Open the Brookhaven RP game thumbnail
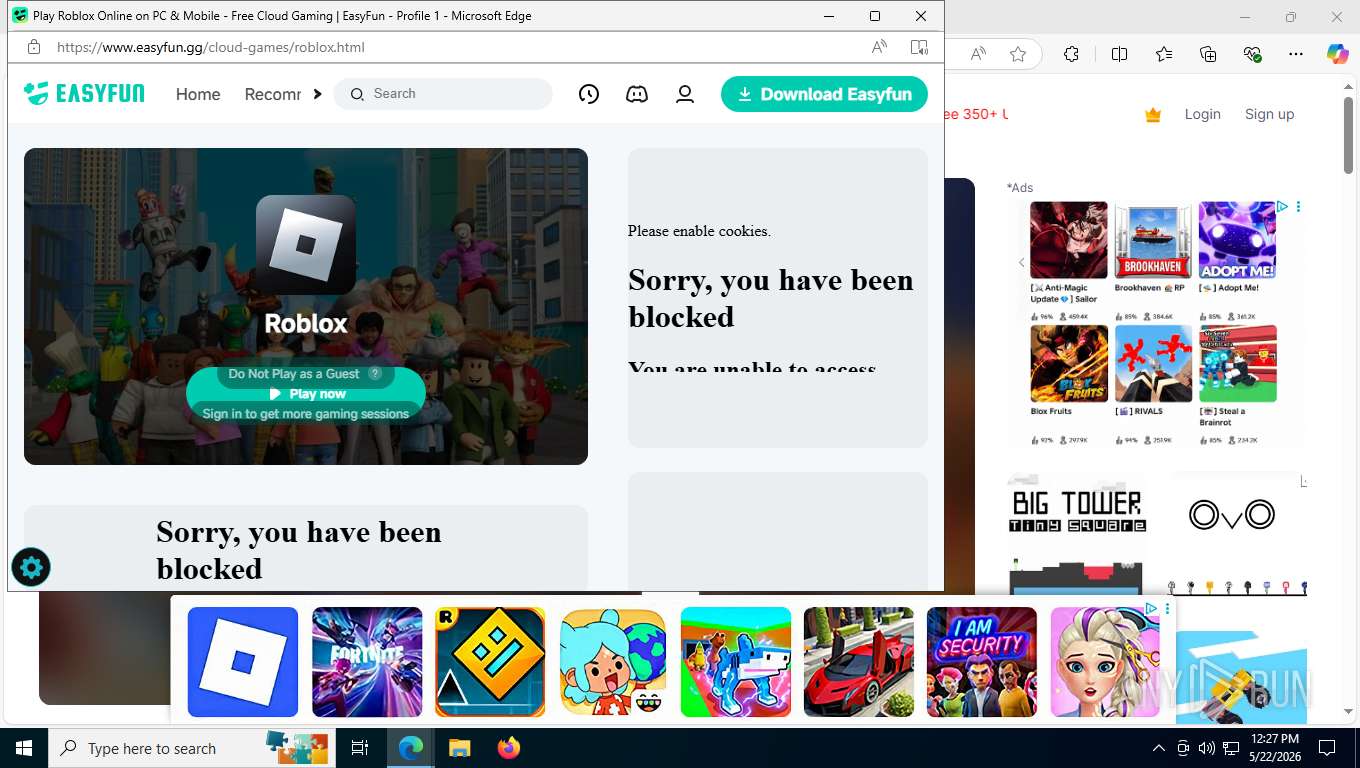 [x=1153, y=240]
